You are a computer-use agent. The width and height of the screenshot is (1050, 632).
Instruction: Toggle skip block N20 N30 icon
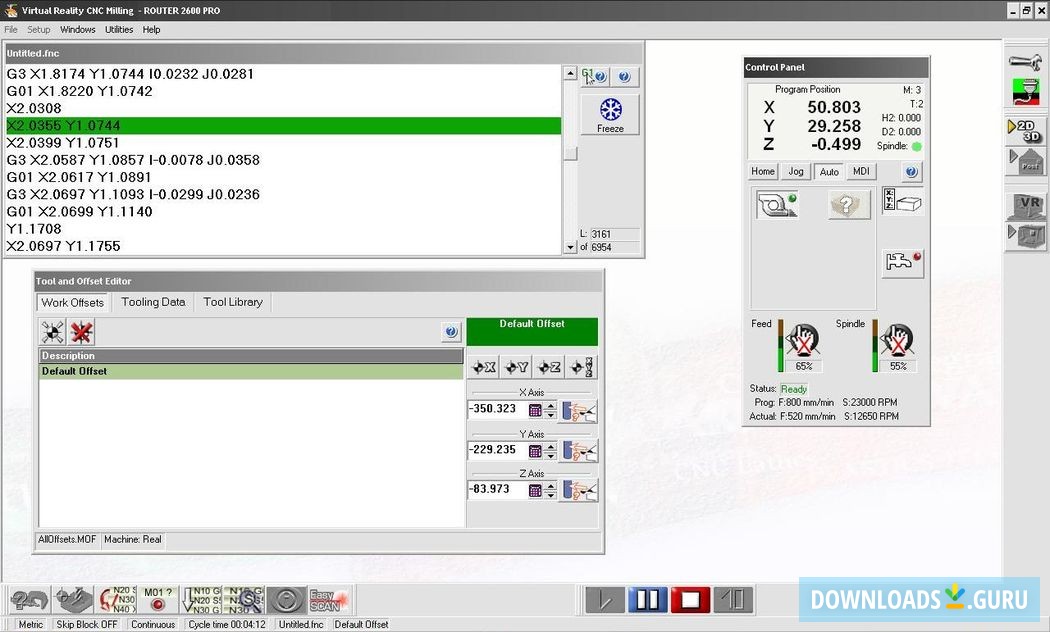116,600
